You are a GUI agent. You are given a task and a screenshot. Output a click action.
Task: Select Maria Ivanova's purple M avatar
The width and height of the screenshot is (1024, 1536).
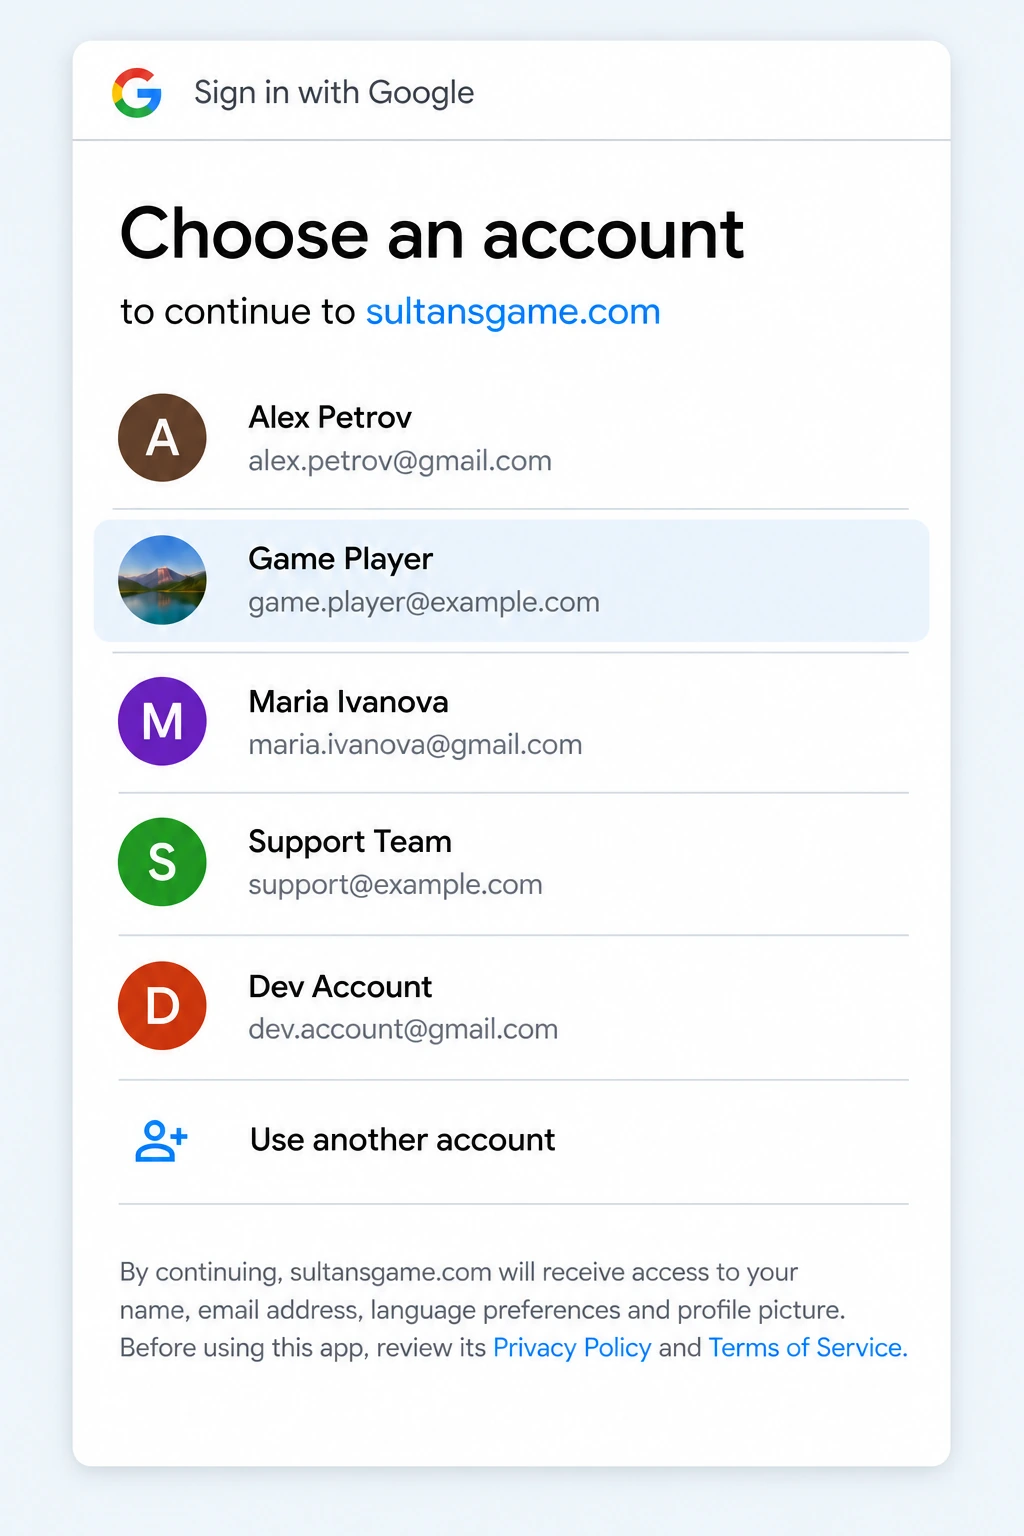(x=162, y=721)
